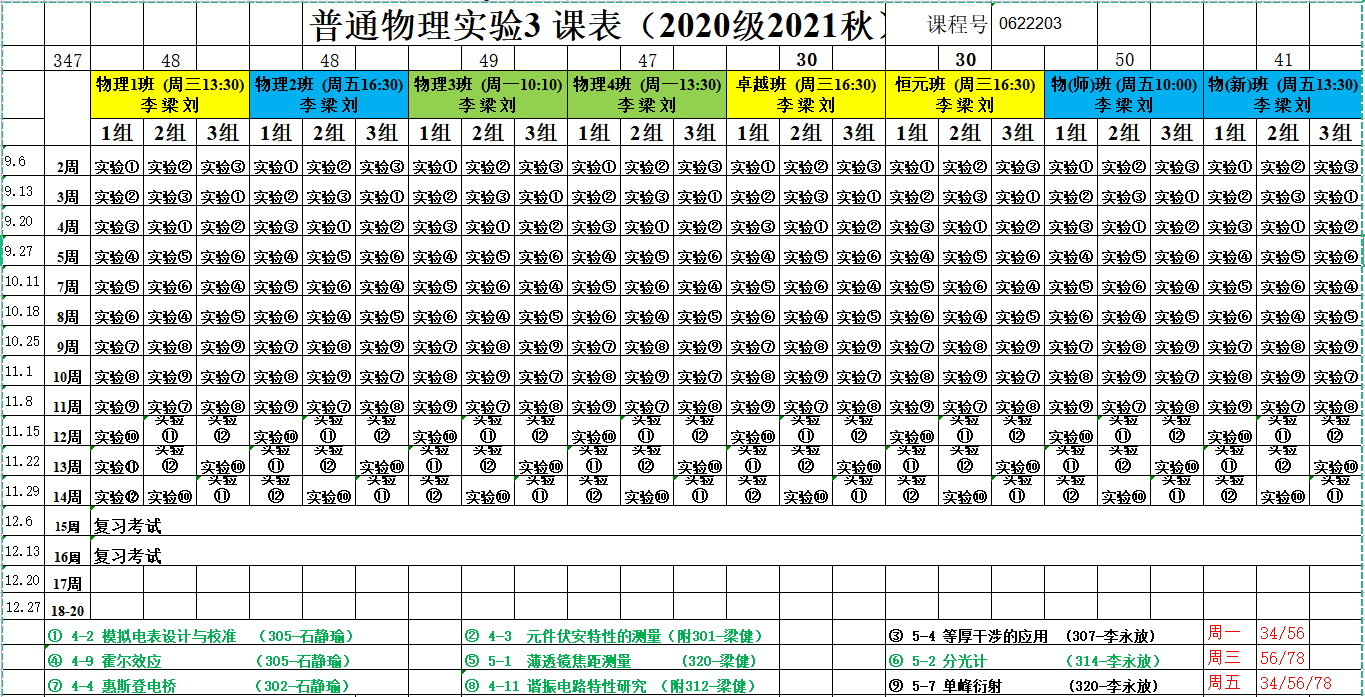Select the 复习考试 cell in 16周 row
The width and height of the screenshot is (1365, 697).
click(127, 556)
